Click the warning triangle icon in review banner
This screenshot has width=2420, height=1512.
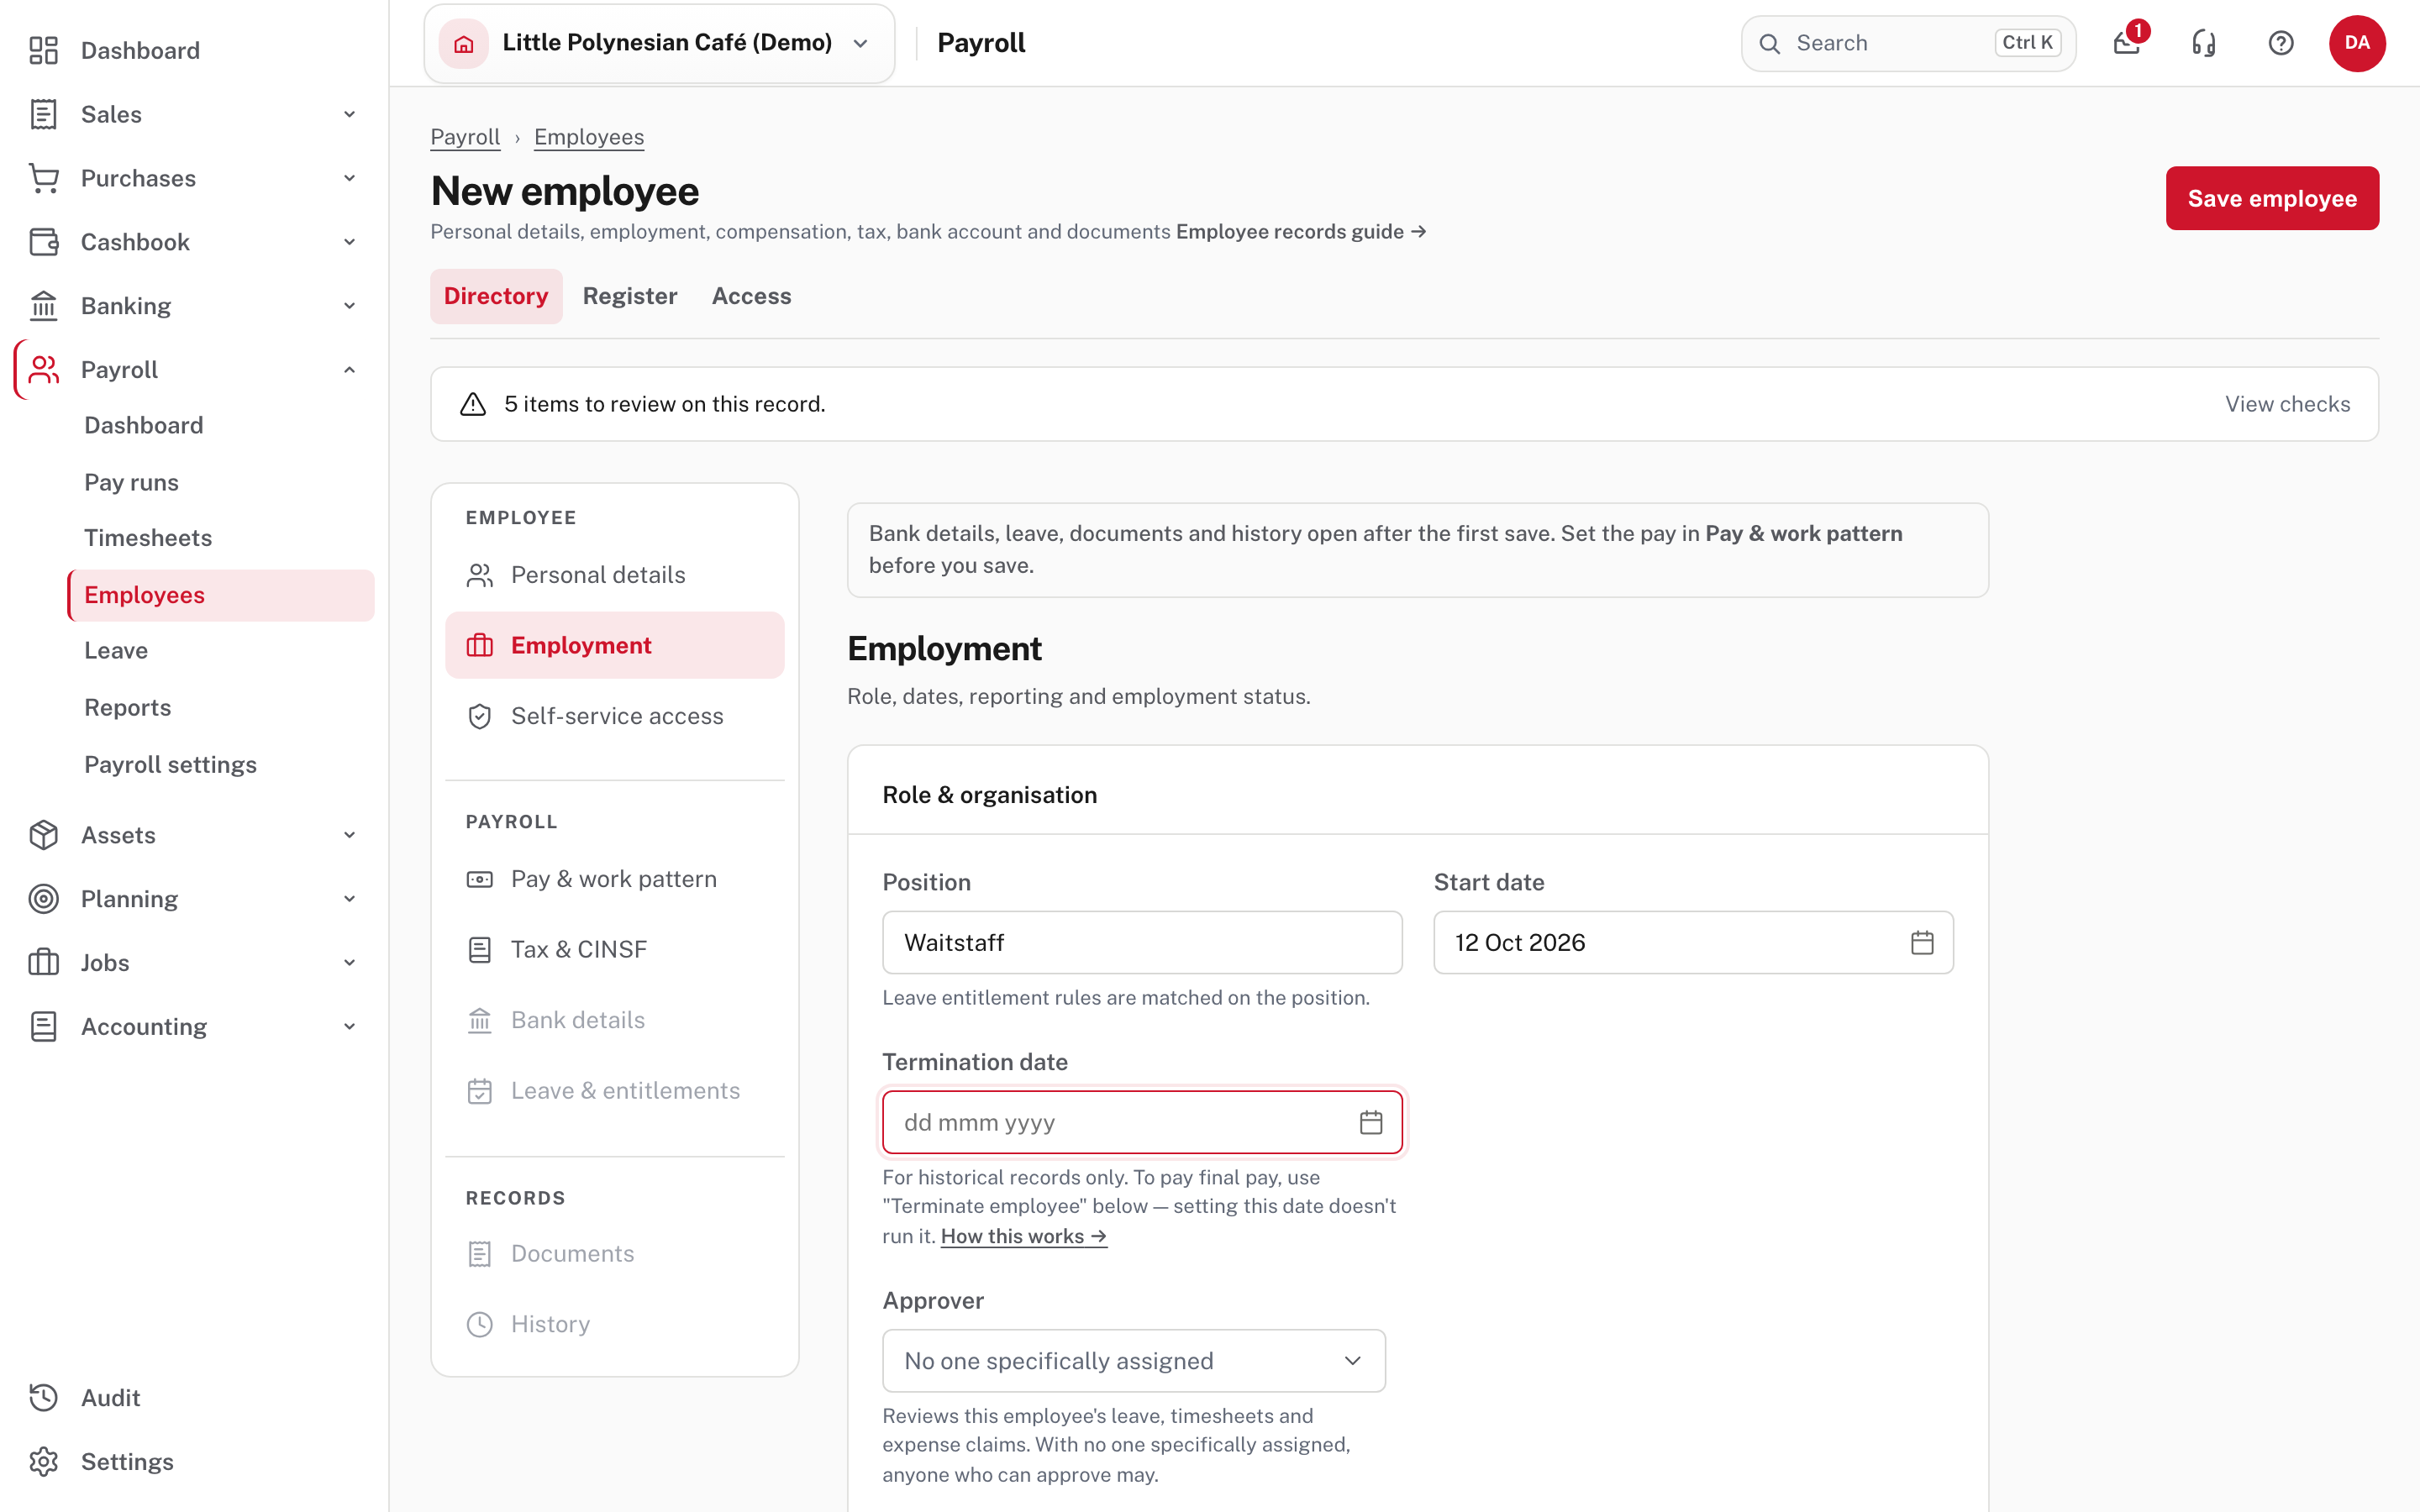pos(473,404)
